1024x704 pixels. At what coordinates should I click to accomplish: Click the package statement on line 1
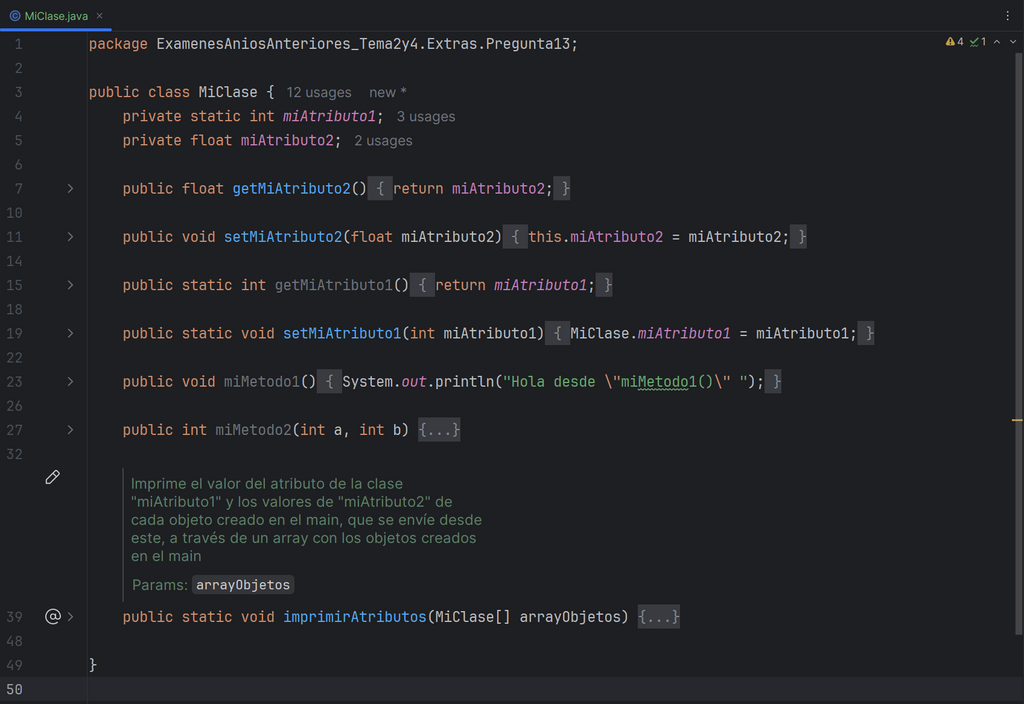(333, 44)
